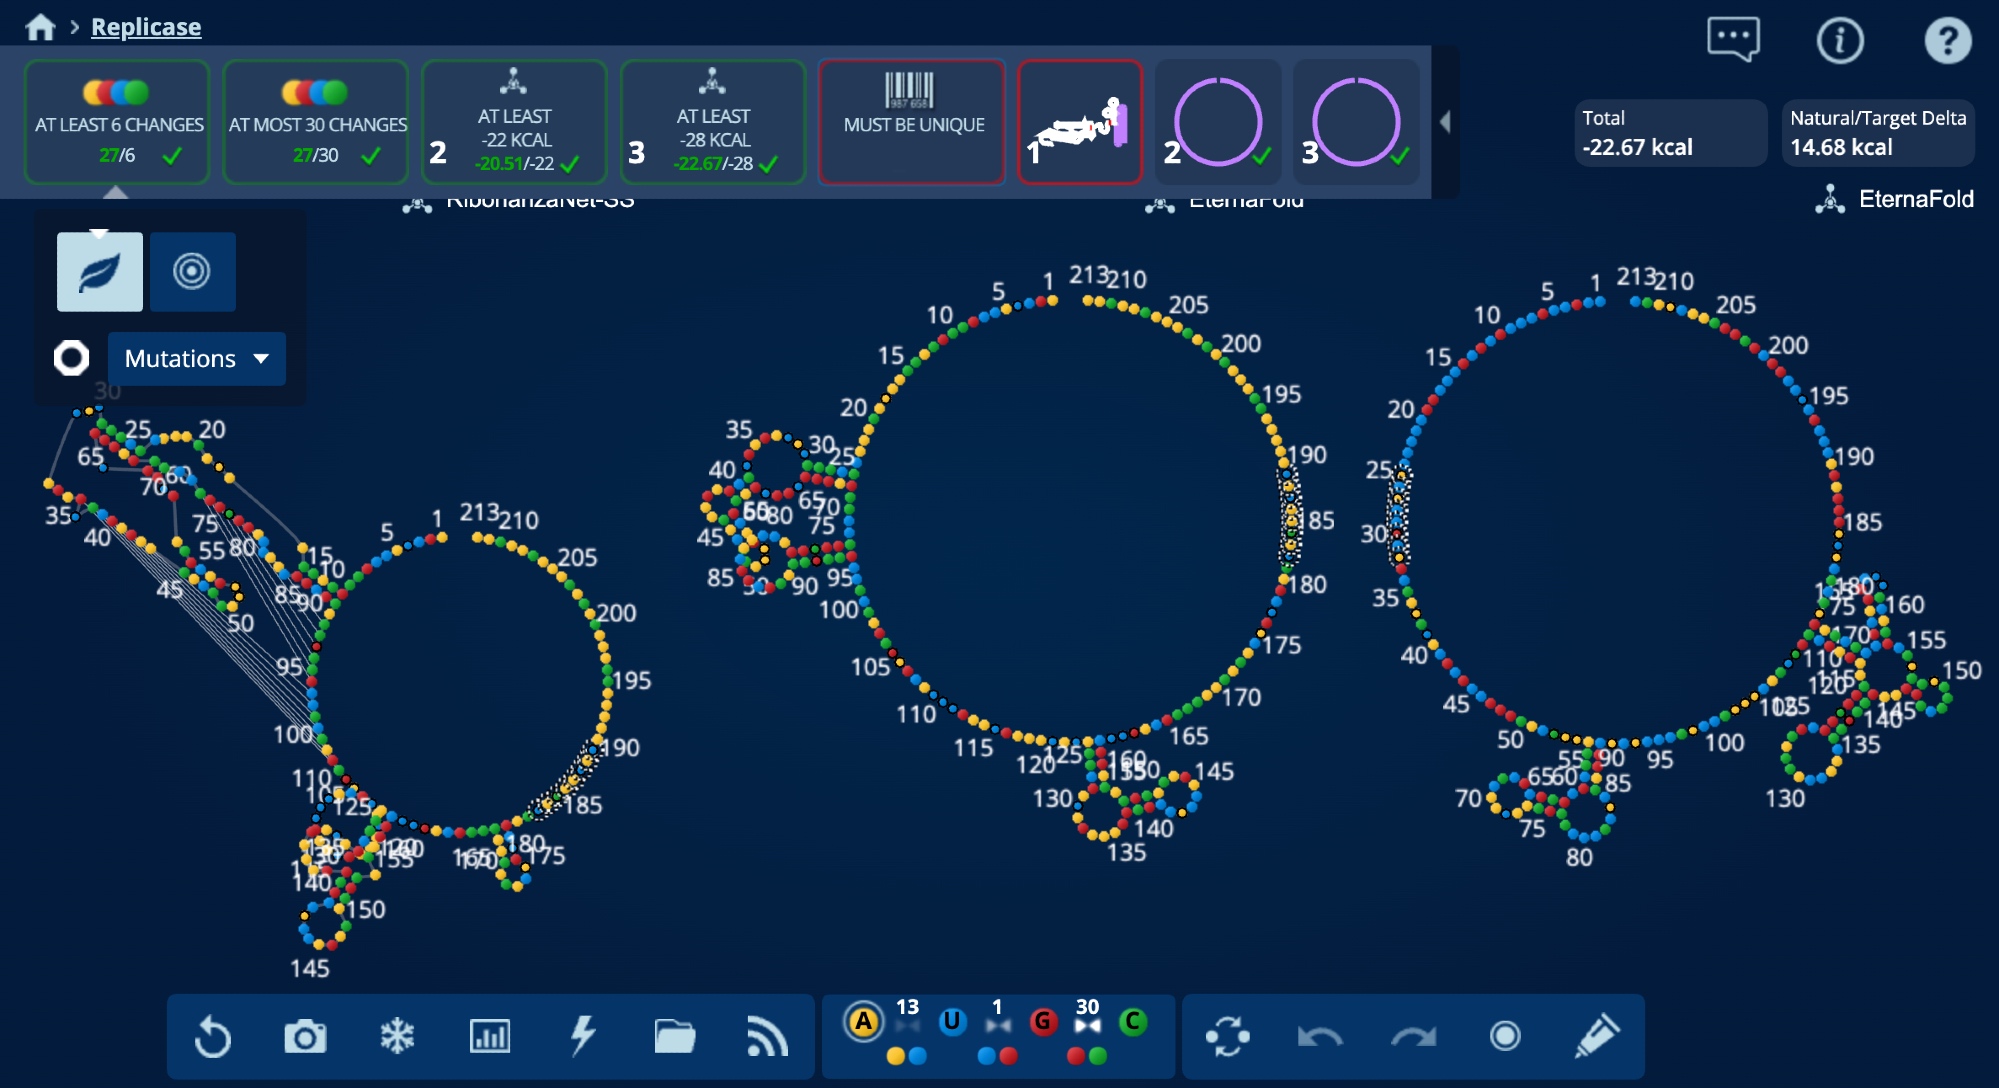The width and height of the screenshot is (1999, 1088).
Task: Take a screenshot with camera icon
Action: click(305, 1036)
